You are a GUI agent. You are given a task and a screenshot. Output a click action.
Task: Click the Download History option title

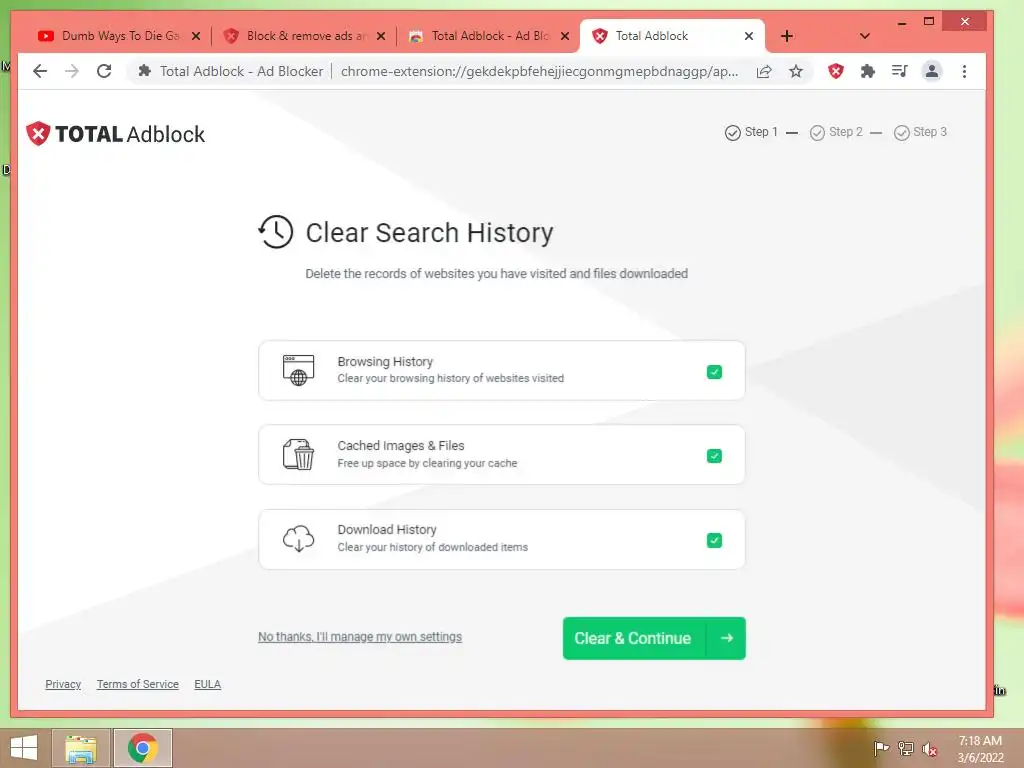click(387, 530)
